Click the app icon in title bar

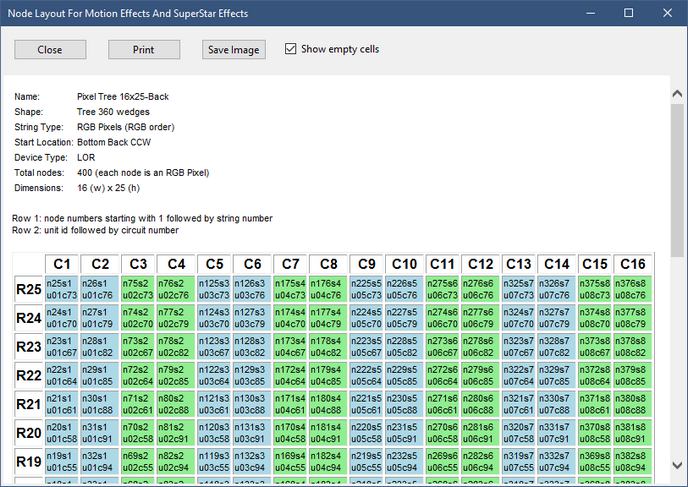click(13, 14)
